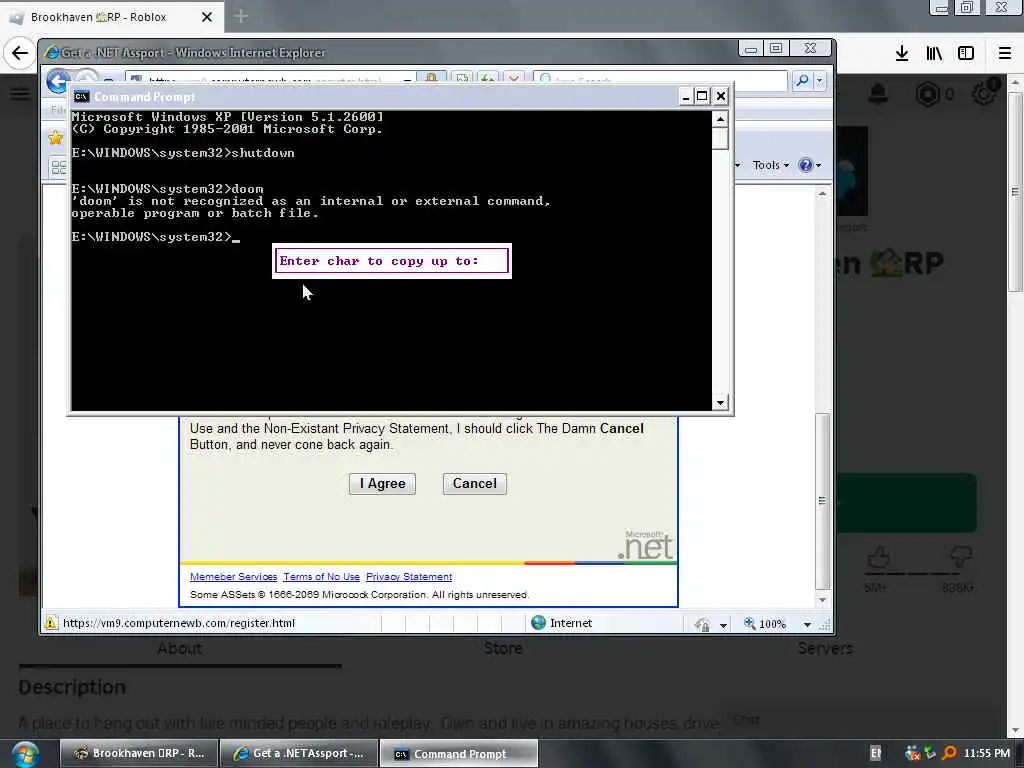Click the Favorites star icon in Internet Explorer
The width and height of the screenshot is (1024, 768).
coord(56,137)
